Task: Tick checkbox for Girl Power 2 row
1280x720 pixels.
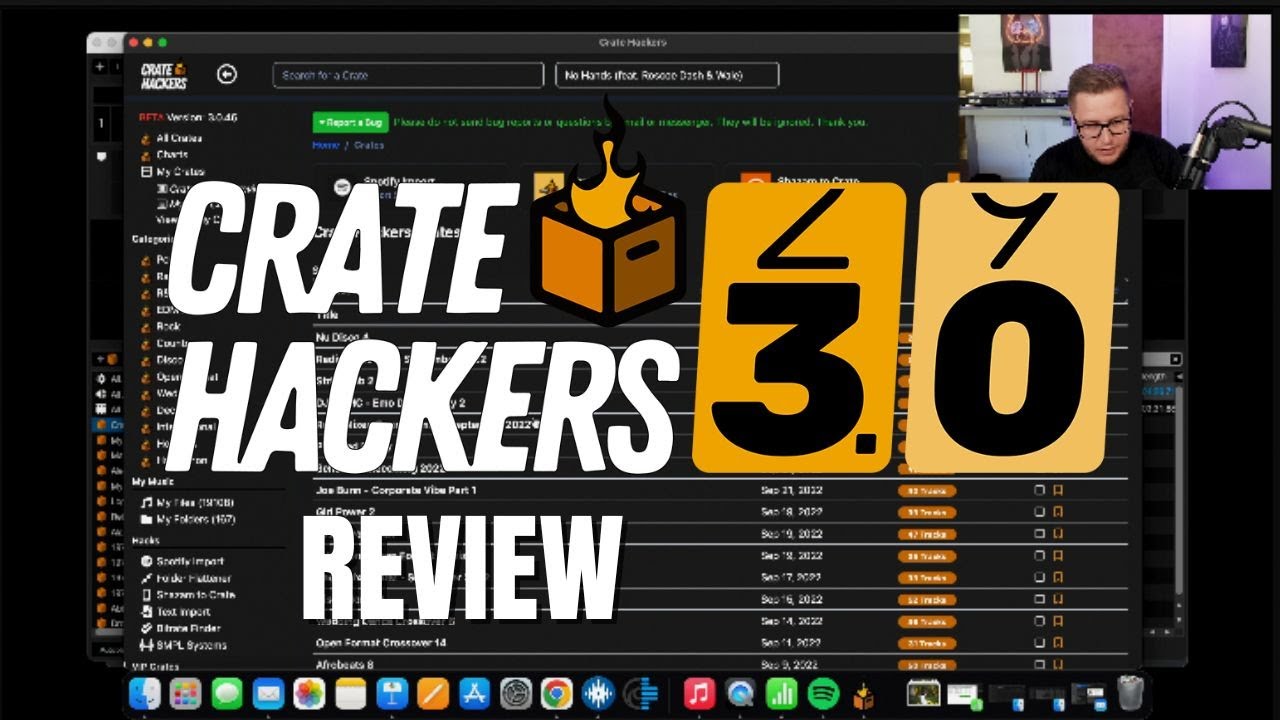Action: click(1040, 512)
